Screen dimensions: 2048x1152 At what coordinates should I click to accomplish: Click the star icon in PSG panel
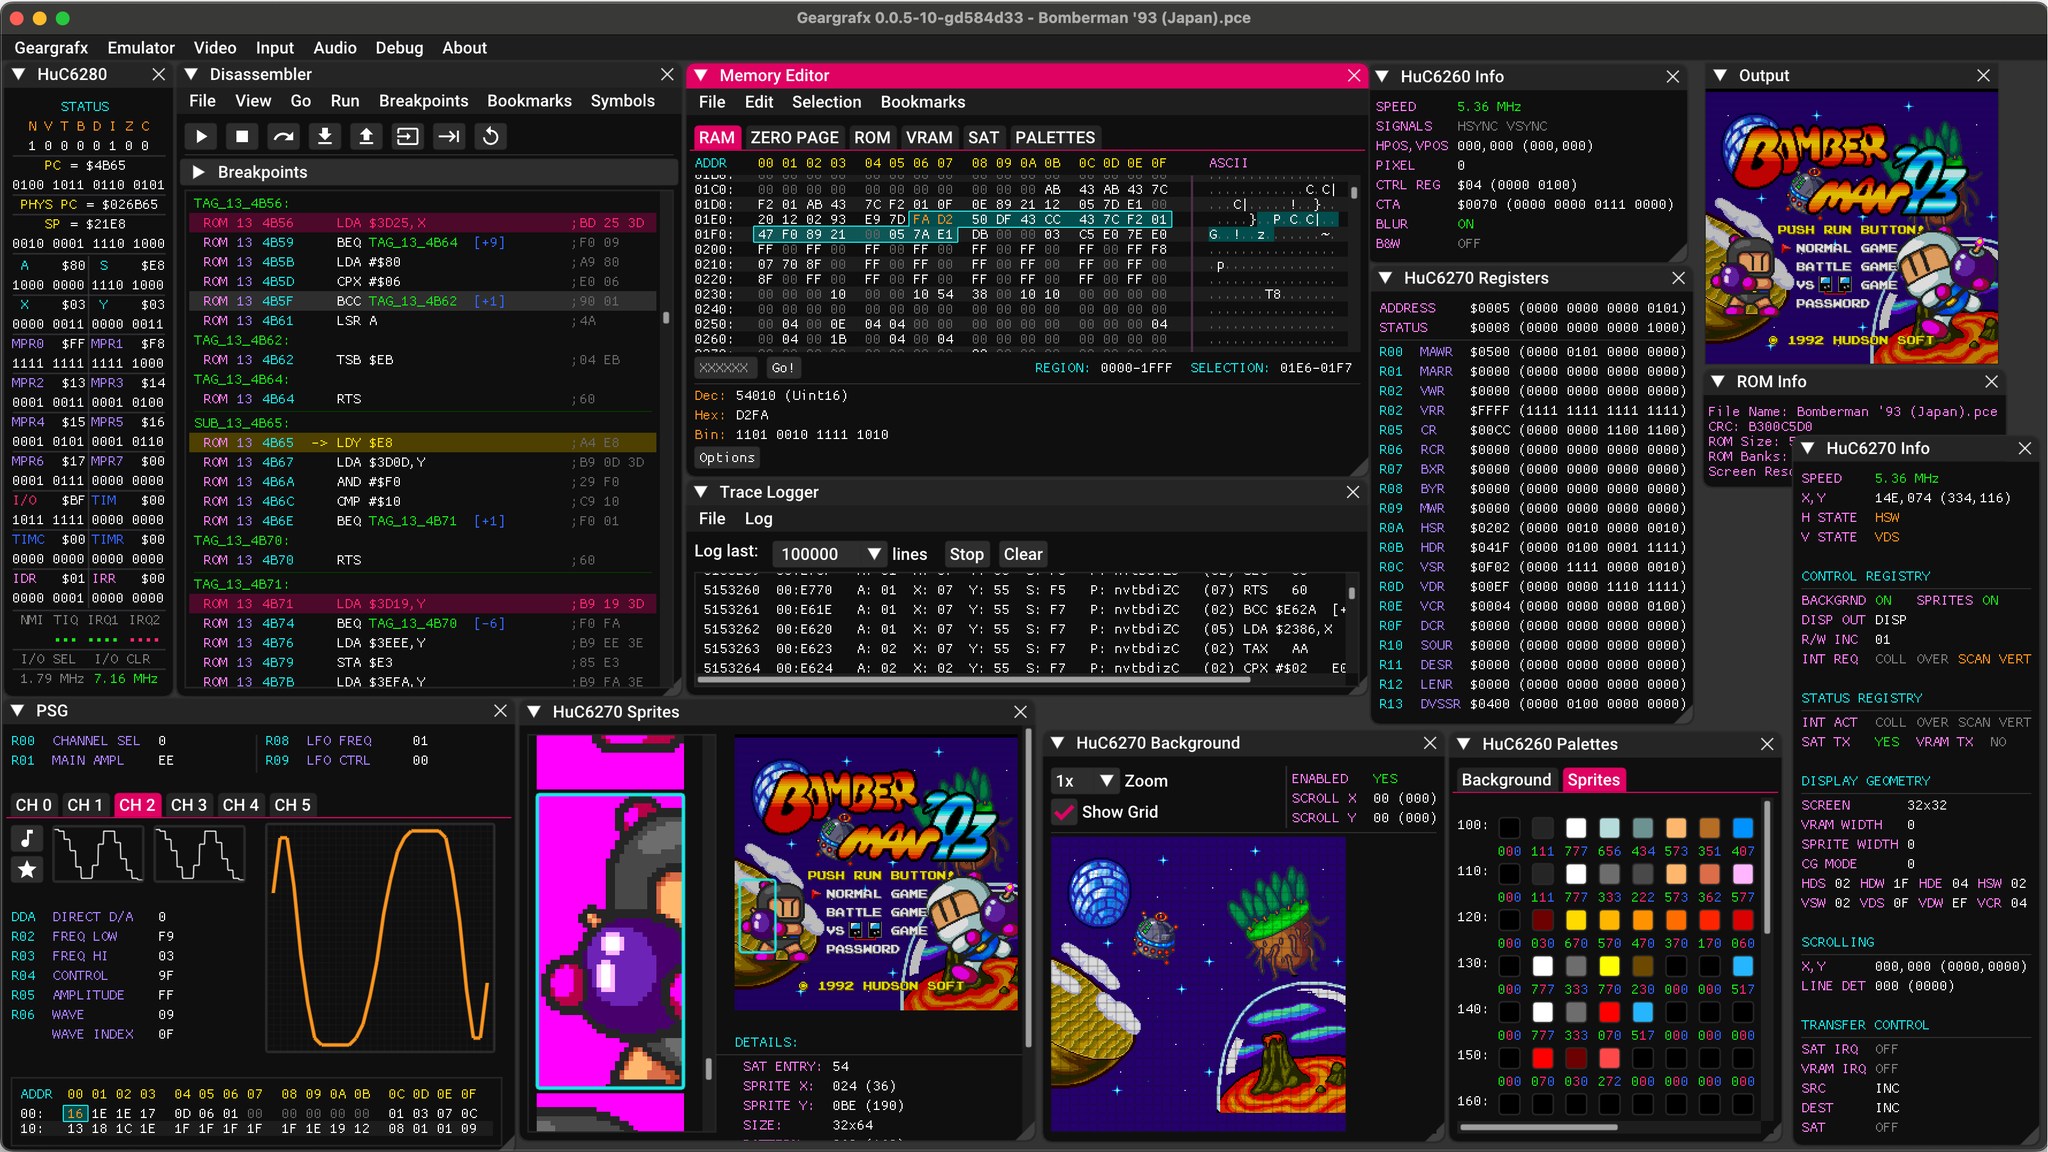27,869
